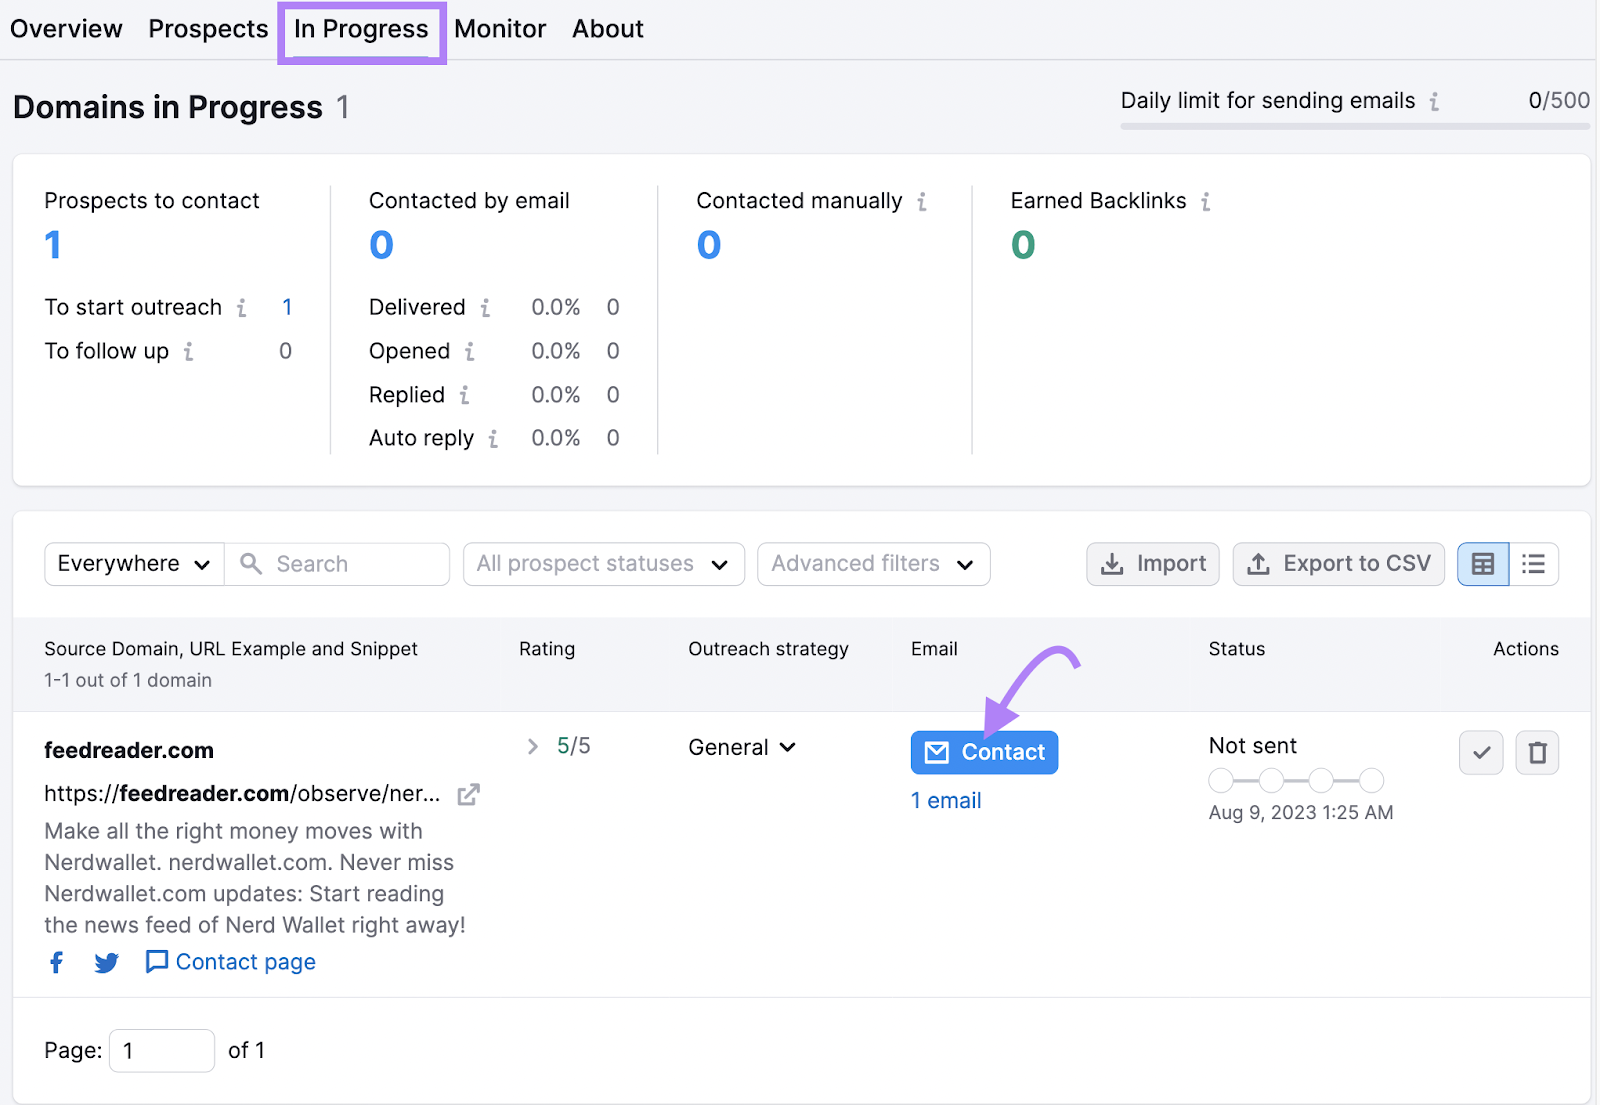Open the Everywhere filter dropdown
Image resolution: width=1600 pixels, height=1105 pixels.
pos(132,563)
